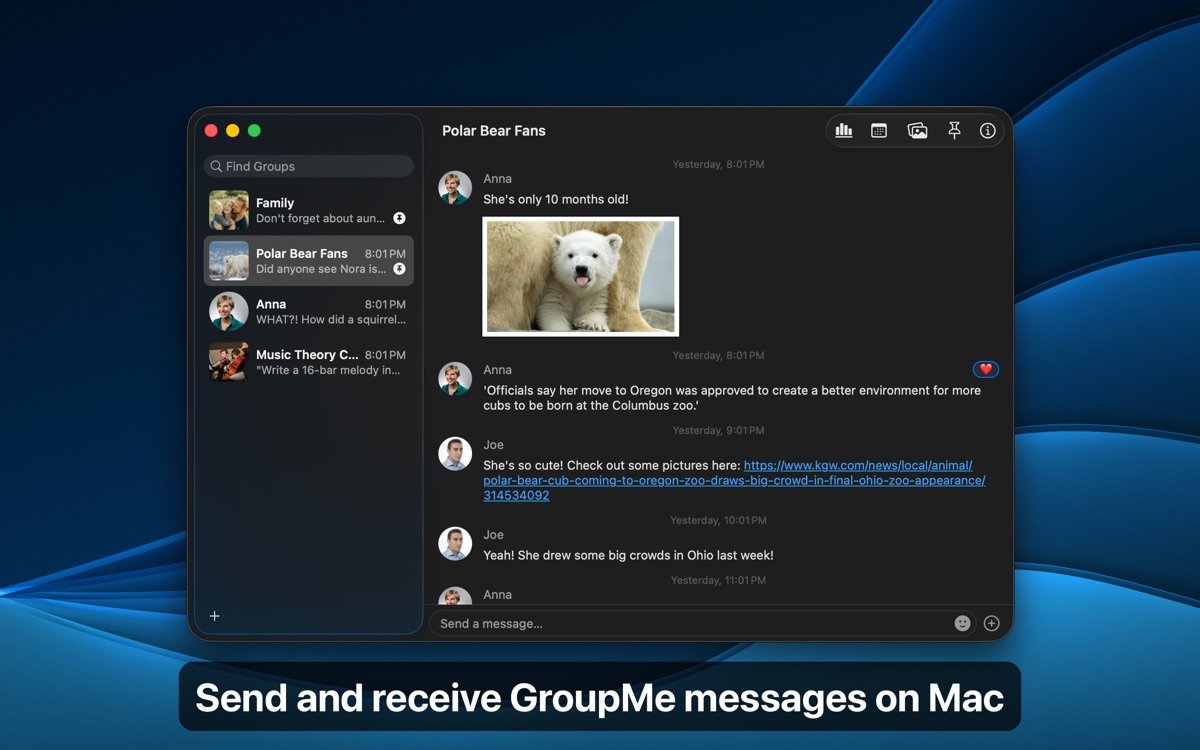This screenshot has width=1200, height=750.
Task: Toggle the heart reaction on Anna's message
Action: (x=986, y=369)
